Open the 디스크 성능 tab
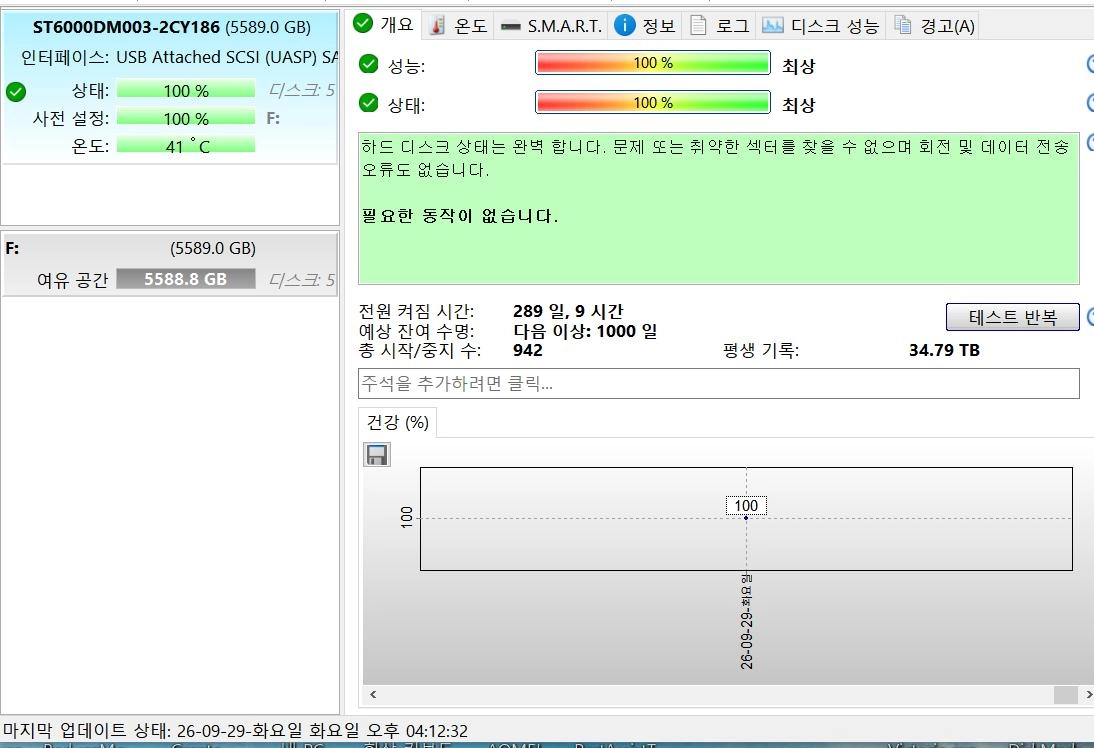 tap(820, 26)
